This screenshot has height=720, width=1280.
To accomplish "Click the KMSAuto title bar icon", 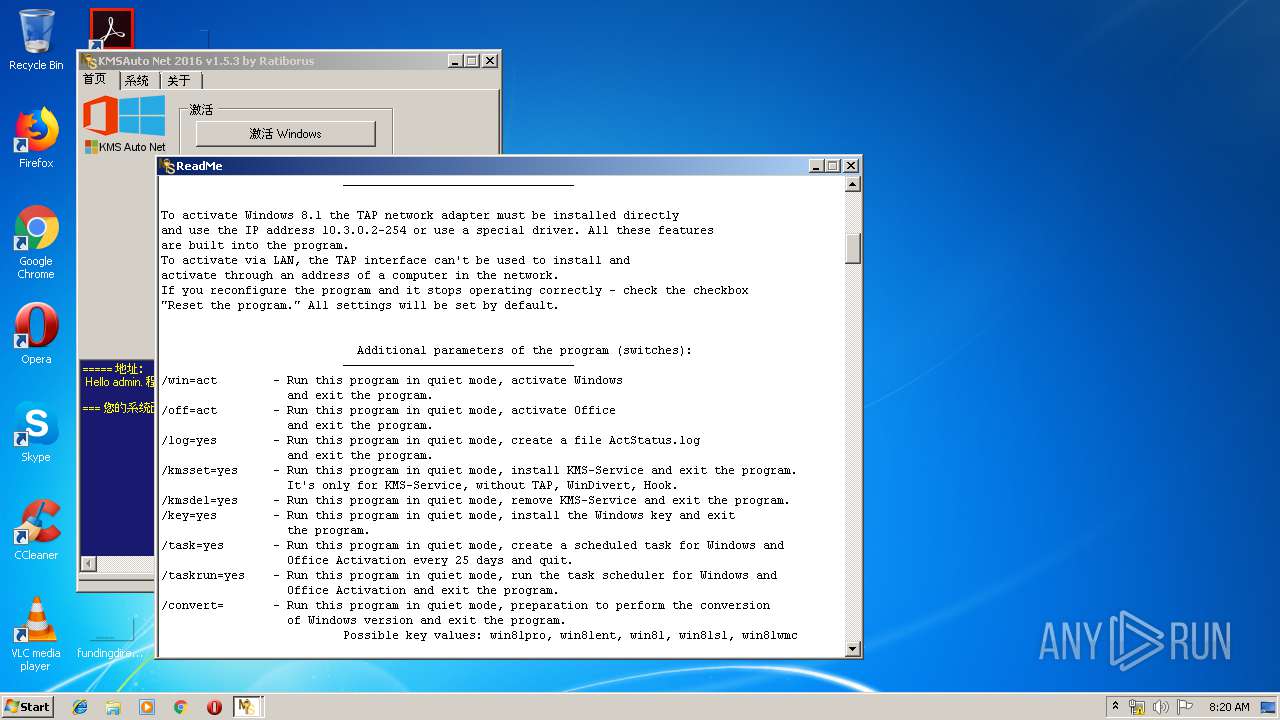I will (x=89, y=61).
